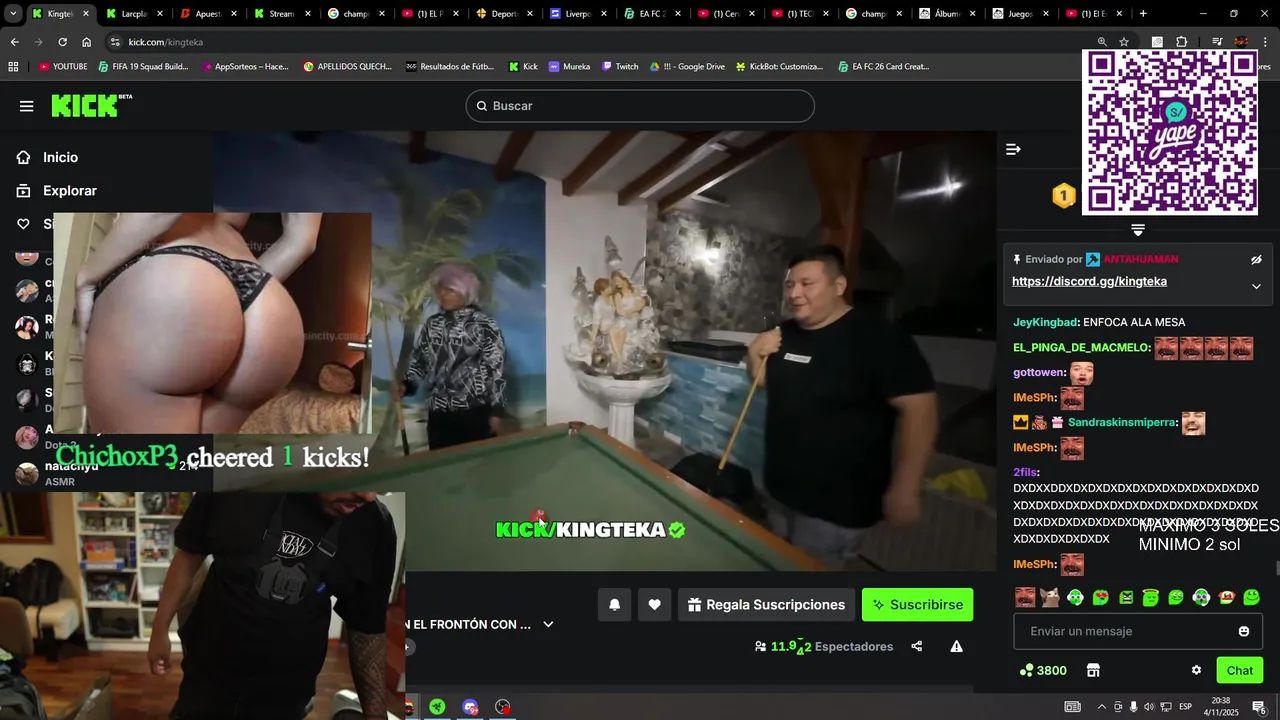
Task: Open a new browser tab with the plus
Action: (x=1143, y=14)
